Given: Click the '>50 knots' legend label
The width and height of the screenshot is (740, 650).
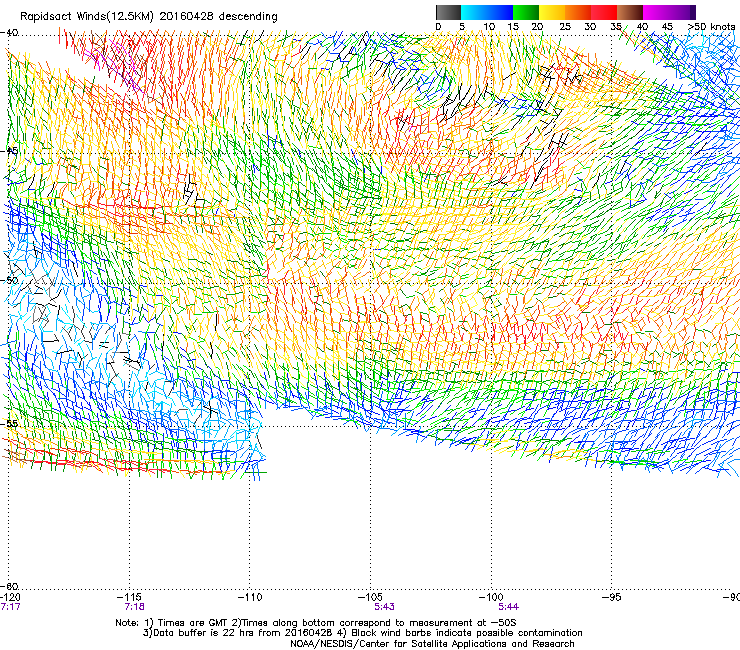Looking at the screenshot, I should (x=712, y=27).
